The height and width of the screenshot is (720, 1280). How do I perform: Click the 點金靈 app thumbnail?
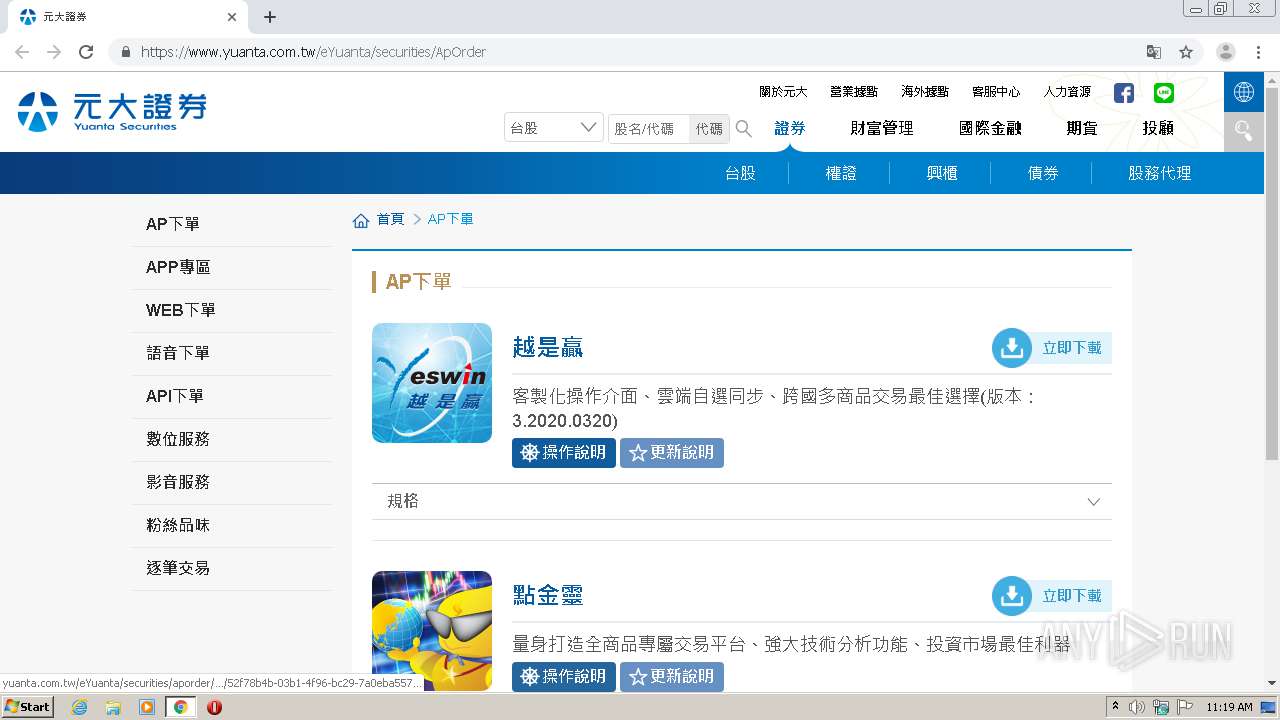(x=432, y=630)
